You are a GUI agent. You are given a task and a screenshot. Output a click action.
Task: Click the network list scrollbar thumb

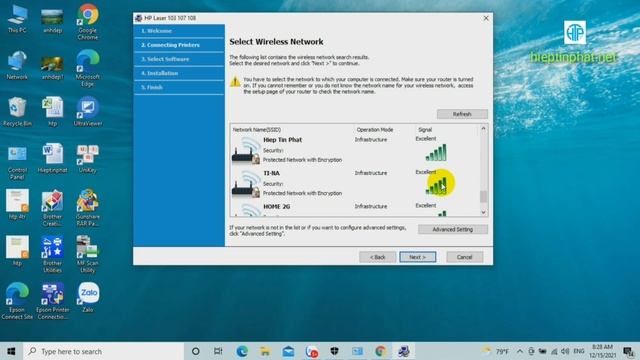point(484,196)
